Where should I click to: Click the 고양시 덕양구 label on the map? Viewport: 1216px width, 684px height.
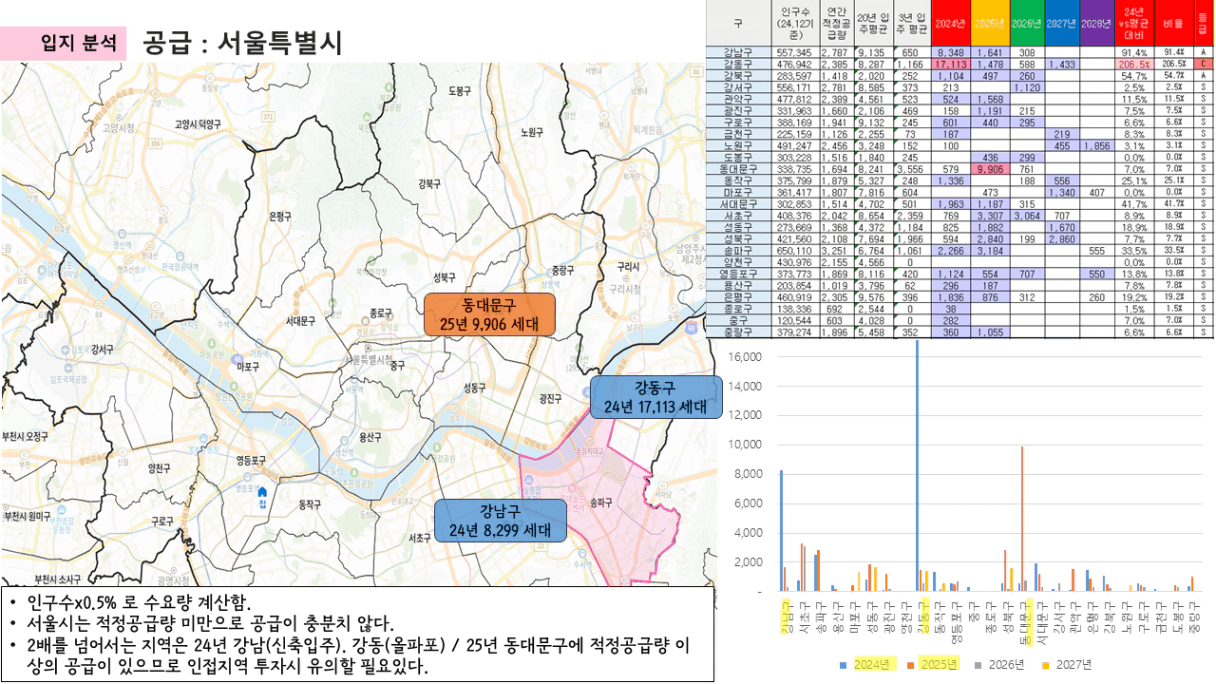pos(198,124)
